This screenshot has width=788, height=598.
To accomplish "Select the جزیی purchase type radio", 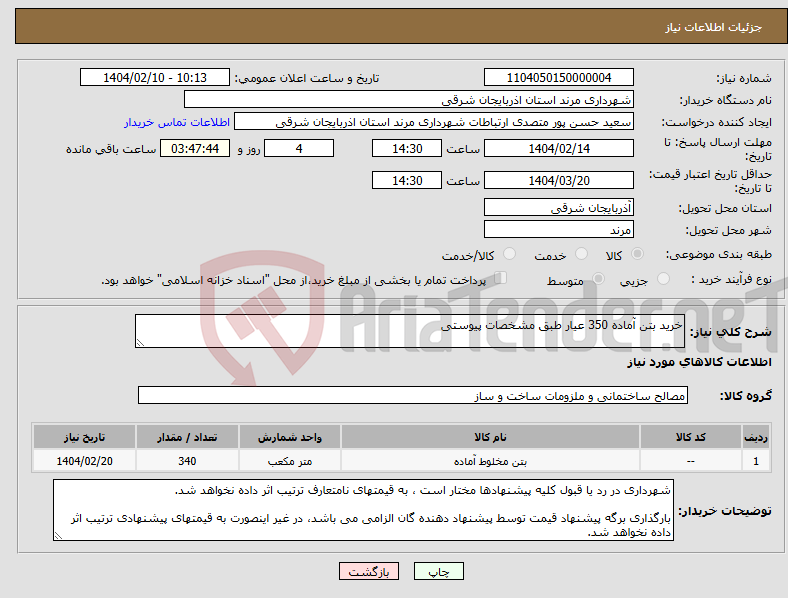I will tap(663, 278).
